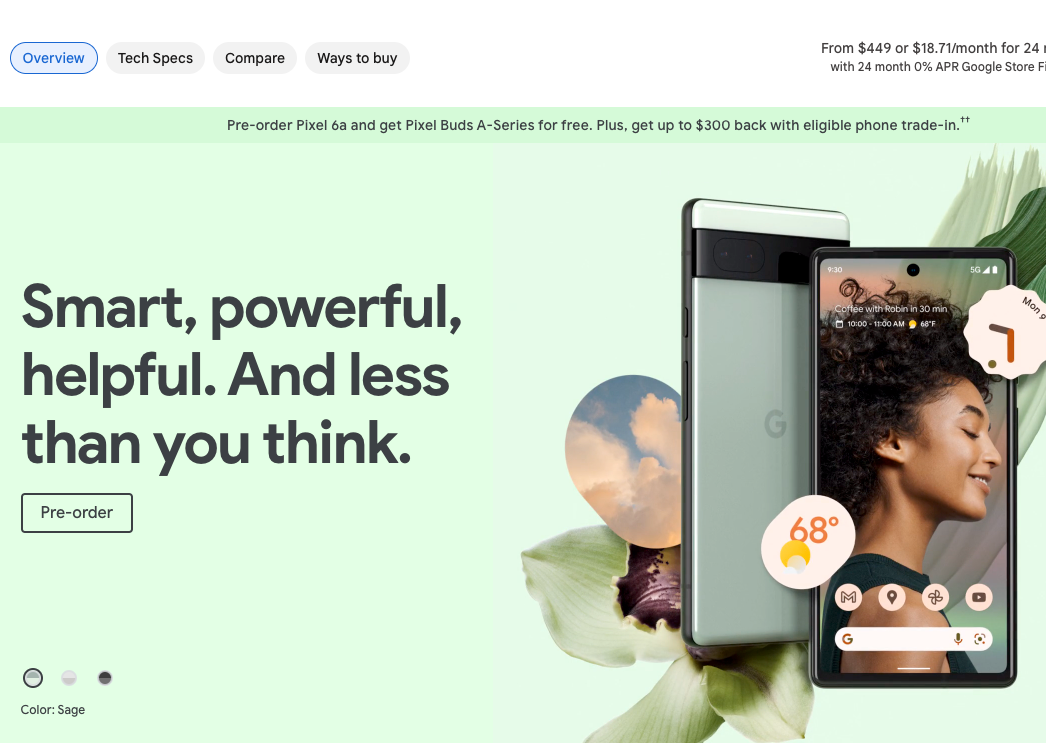Switch to the Tech Specs tab
The height and width of the screenshot is (747, 1046).
coord(155,58)
